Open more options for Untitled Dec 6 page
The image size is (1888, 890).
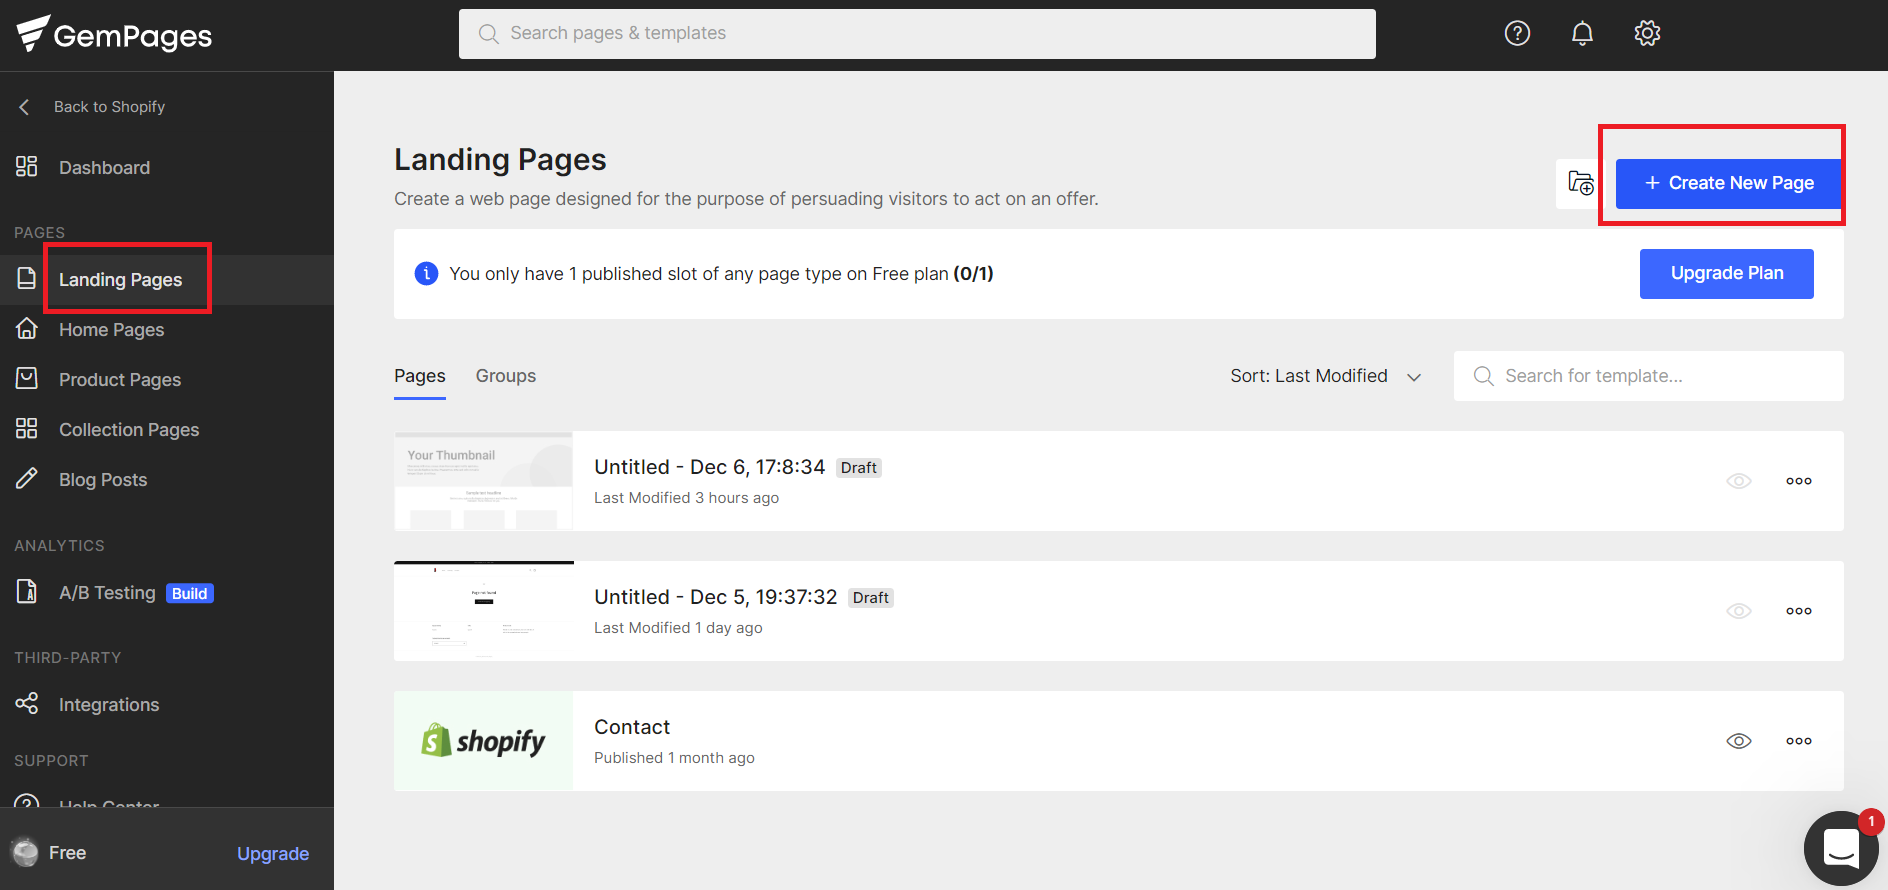[x=1799, y=481]
